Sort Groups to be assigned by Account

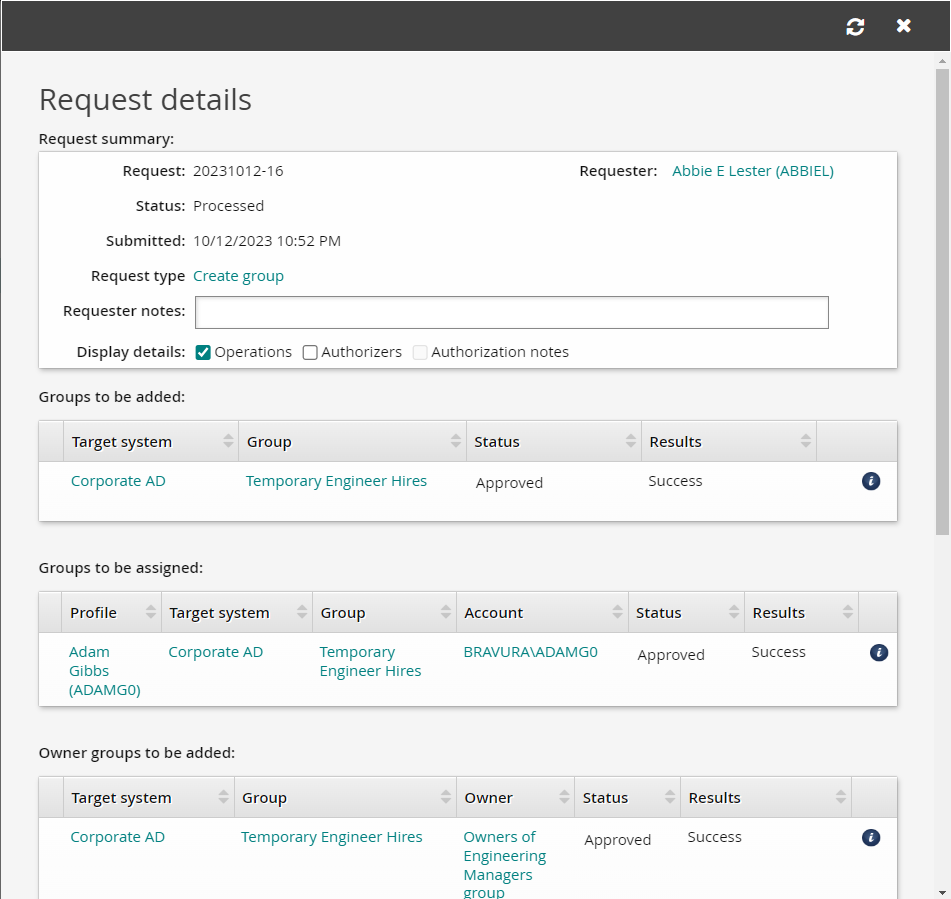tap(494, 613)
